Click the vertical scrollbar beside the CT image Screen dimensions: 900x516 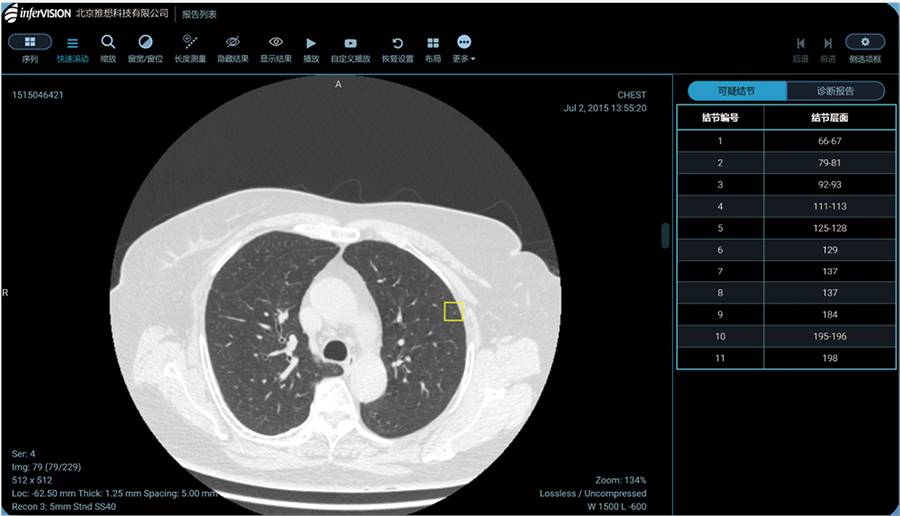point(665,235)
